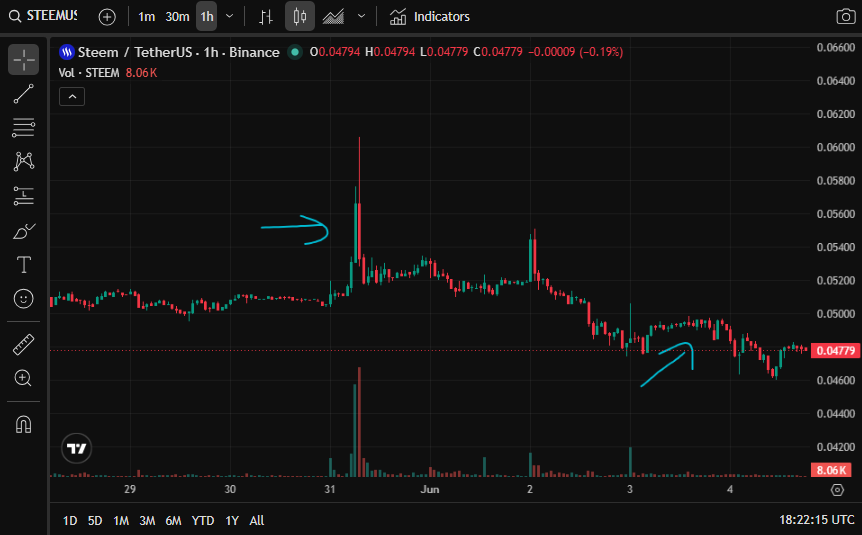
Task: Set the 1Y date range
Action: click(232, 520)
